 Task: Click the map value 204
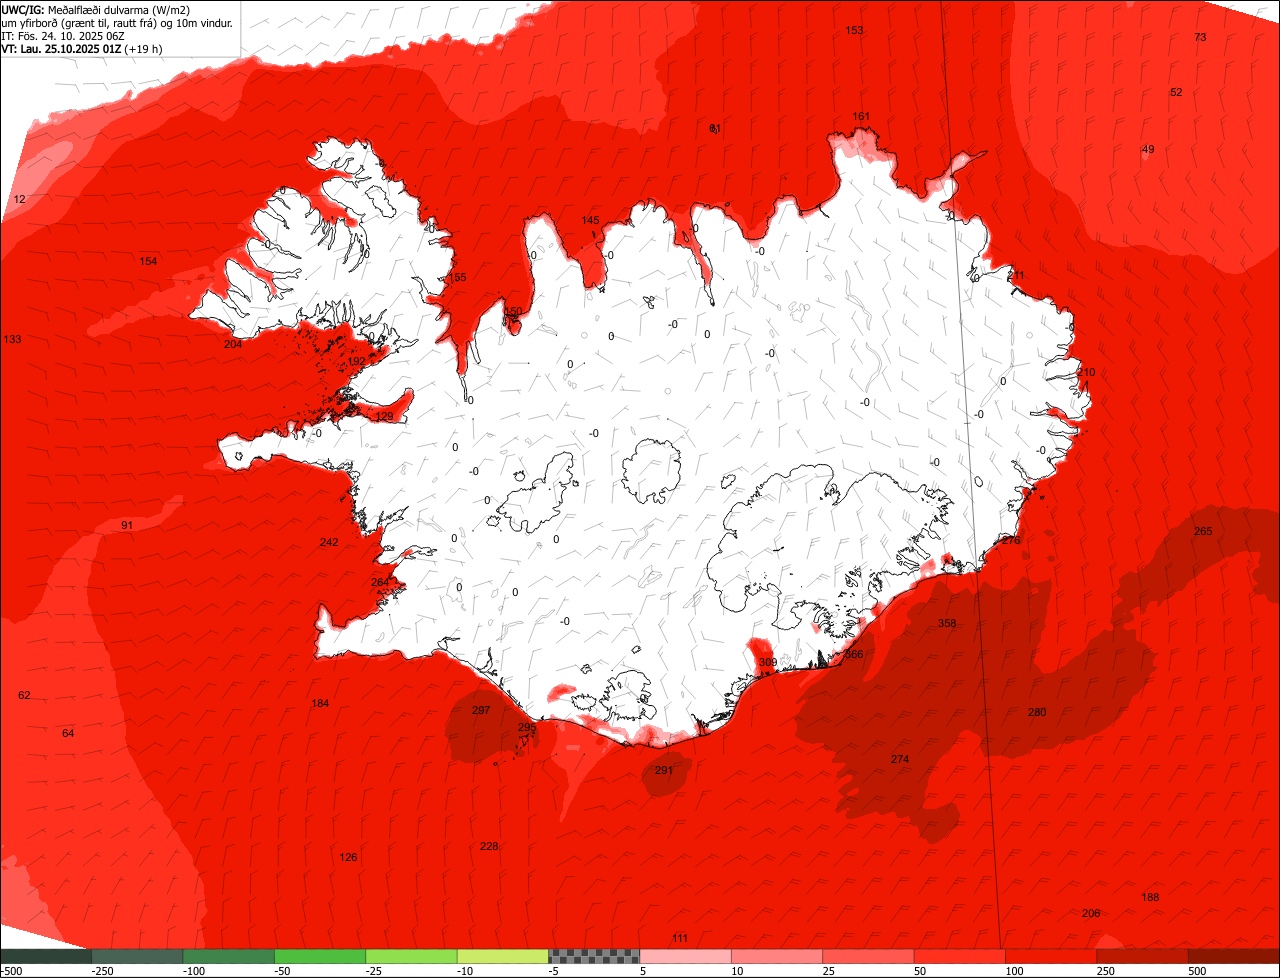pyautogui.click(x=233, y=344)
